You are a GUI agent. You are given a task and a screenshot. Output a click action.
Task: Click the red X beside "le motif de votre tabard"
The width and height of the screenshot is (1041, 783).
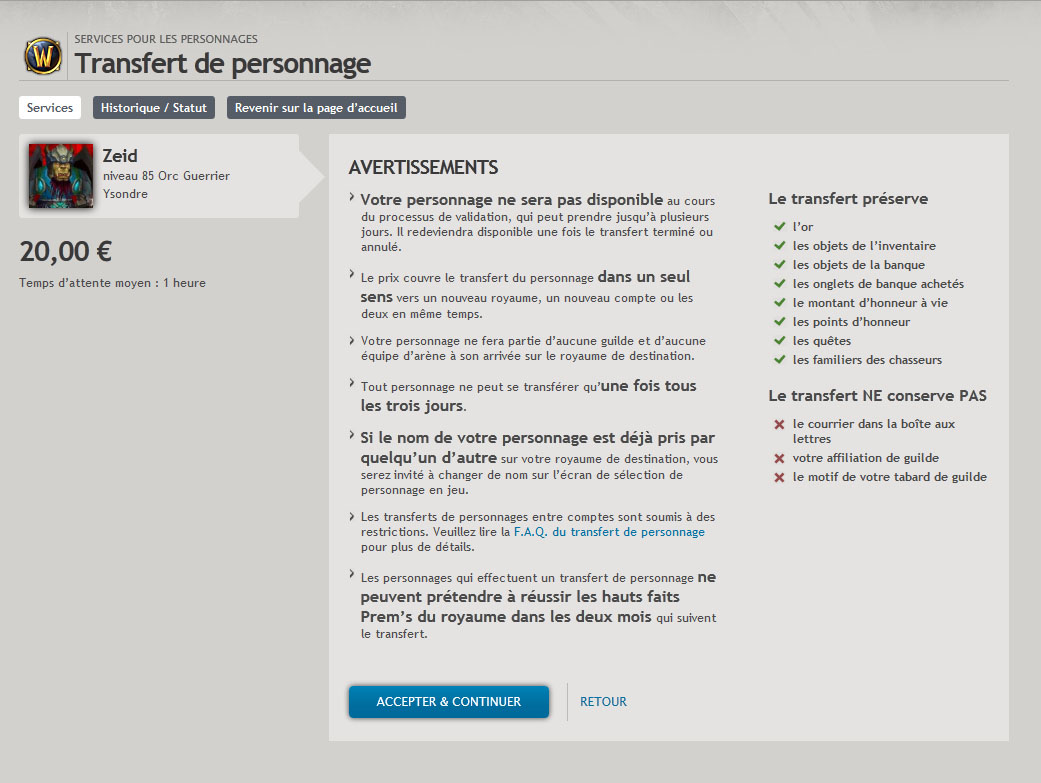coord(779,477)
